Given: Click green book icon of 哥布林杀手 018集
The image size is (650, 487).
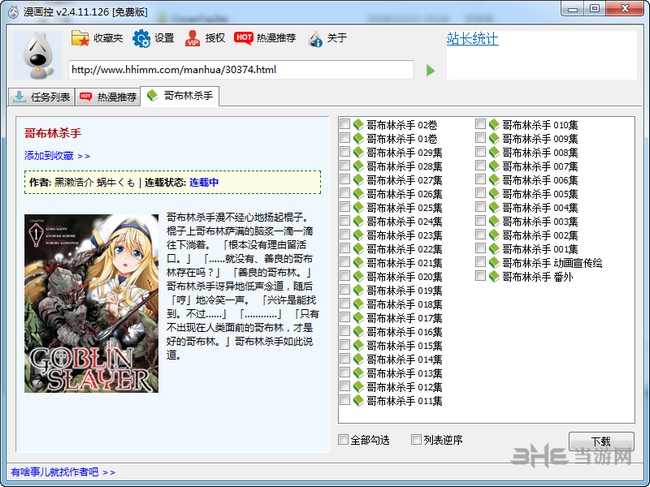Looking at the screenshot, I should (358, 304).
